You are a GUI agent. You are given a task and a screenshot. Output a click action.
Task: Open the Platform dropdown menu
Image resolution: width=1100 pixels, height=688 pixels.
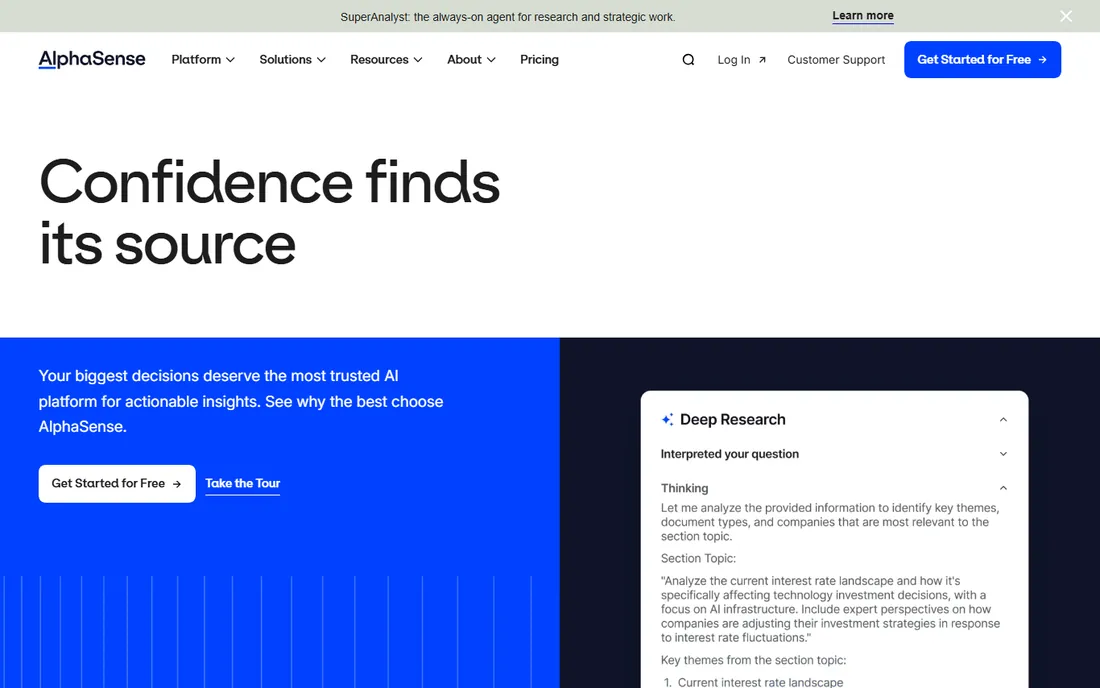click(x=203, y=60)
